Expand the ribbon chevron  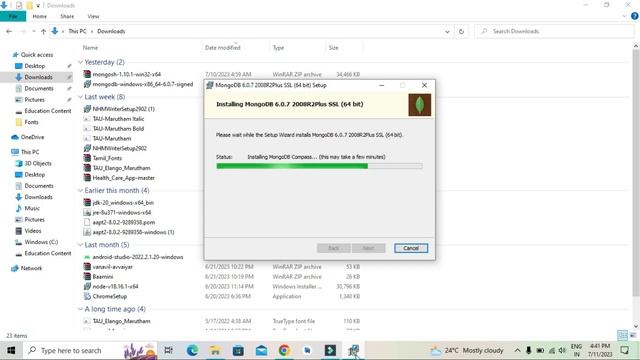624,16
